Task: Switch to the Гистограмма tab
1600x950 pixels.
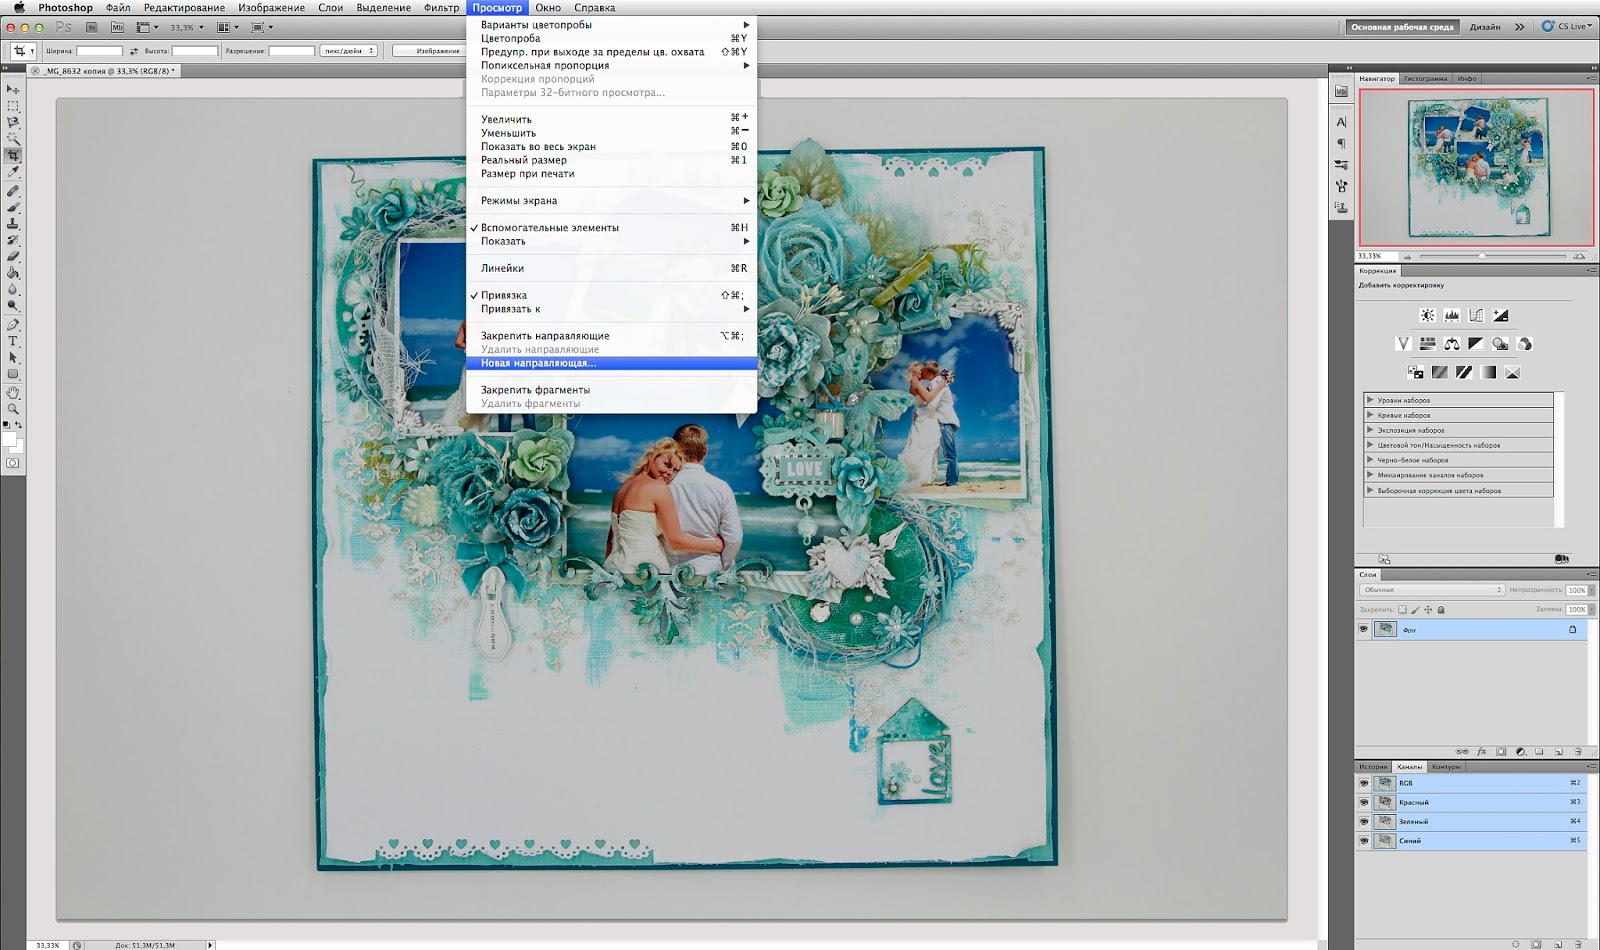Action: point(1425,78)
